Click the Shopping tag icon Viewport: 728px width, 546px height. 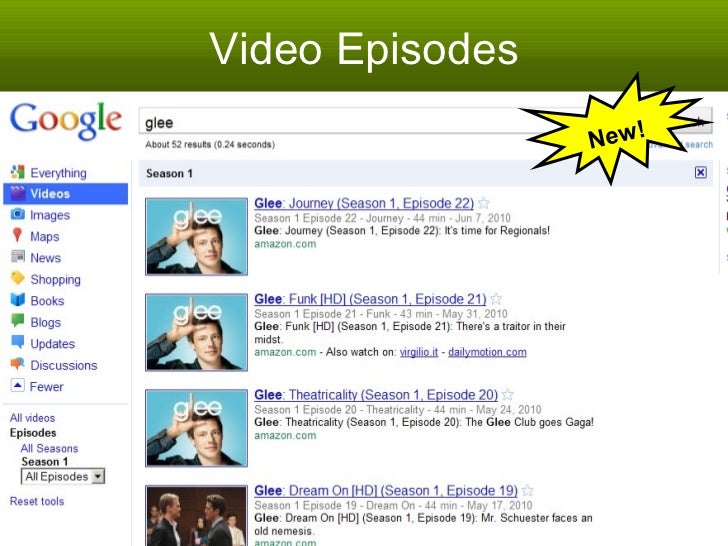(x=18, y=278)
